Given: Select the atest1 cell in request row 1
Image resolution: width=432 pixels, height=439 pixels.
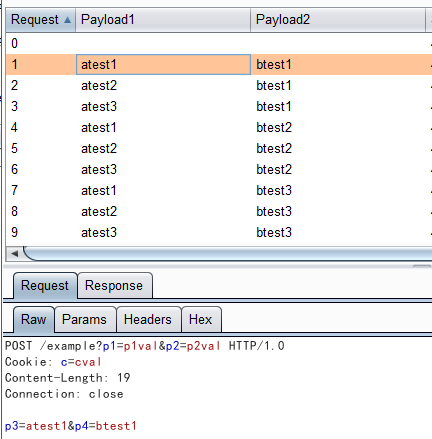Looking at the screenshot, I should click(163, 64).
